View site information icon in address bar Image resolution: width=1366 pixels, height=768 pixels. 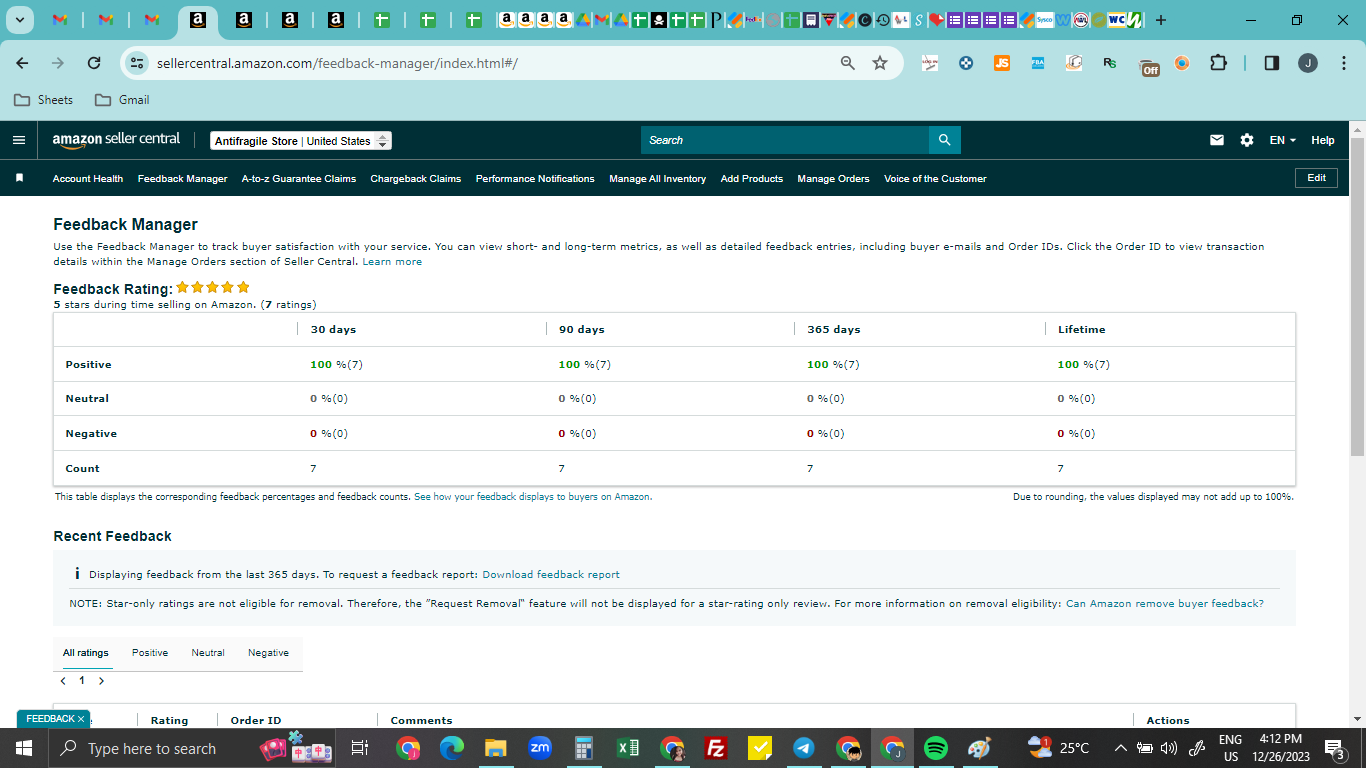point(137,63)
